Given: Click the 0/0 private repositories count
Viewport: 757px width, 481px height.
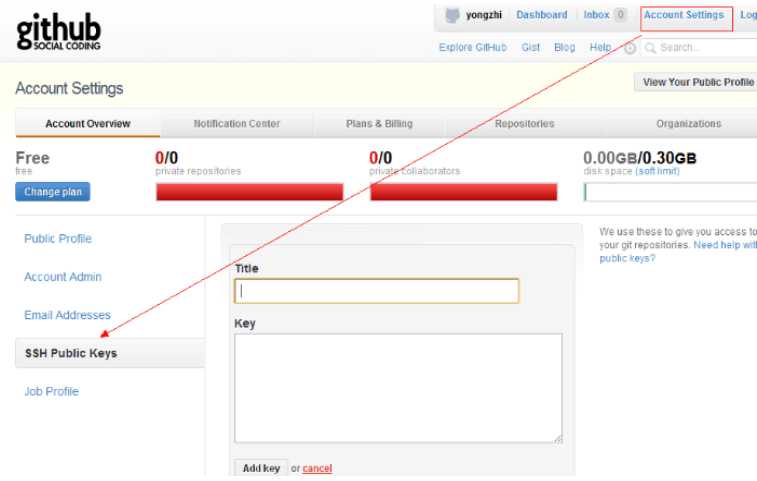Looking at the screenshot, I should click(x=166, y=158).
